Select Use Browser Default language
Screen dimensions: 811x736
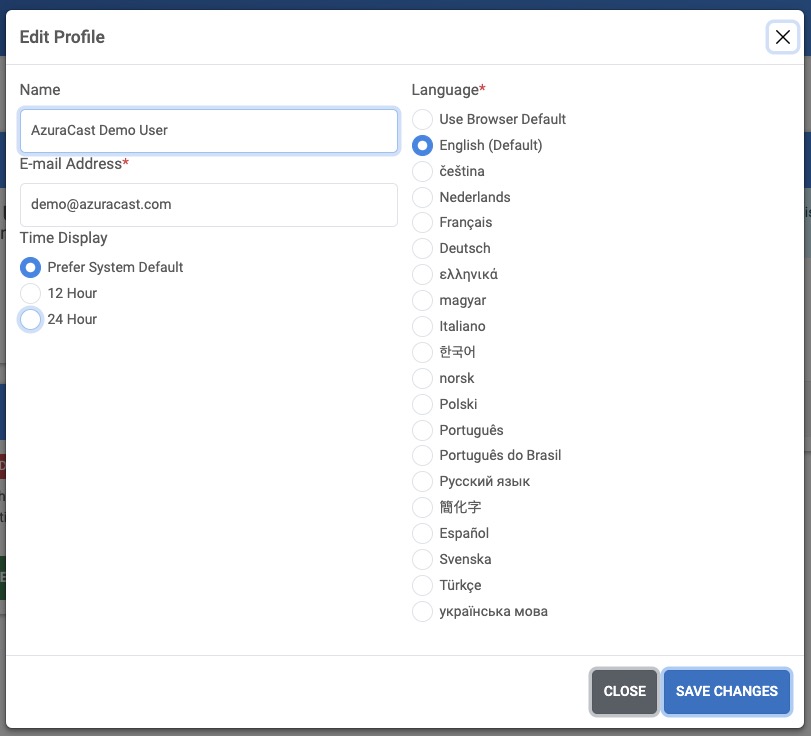[x=422, y=119]
